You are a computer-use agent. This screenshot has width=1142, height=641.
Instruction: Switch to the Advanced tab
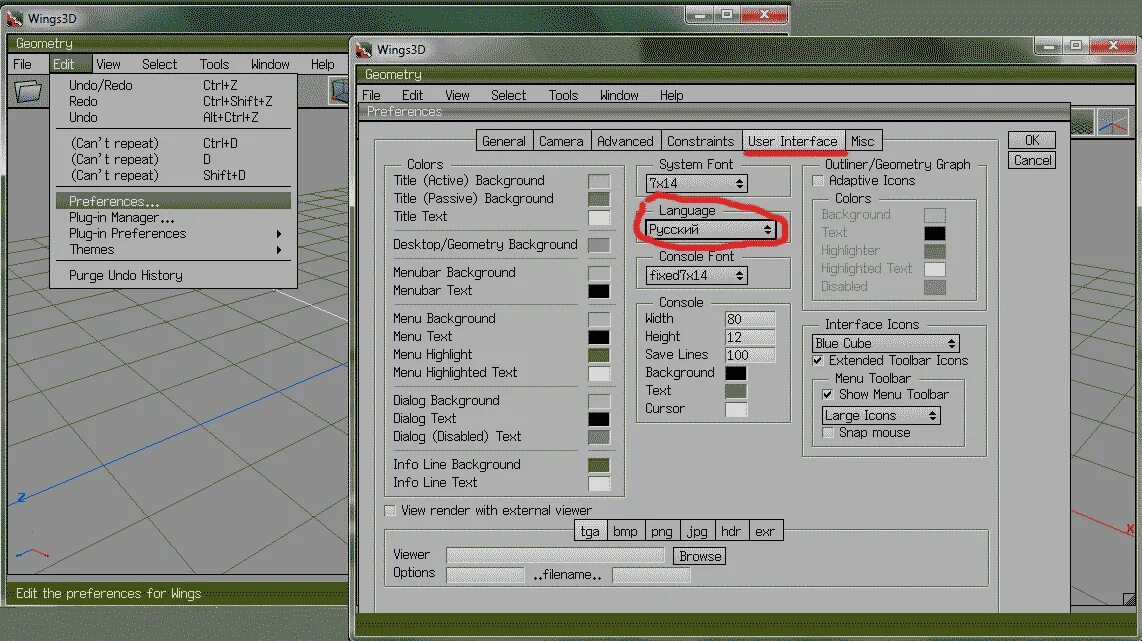(x=625, y=141)
